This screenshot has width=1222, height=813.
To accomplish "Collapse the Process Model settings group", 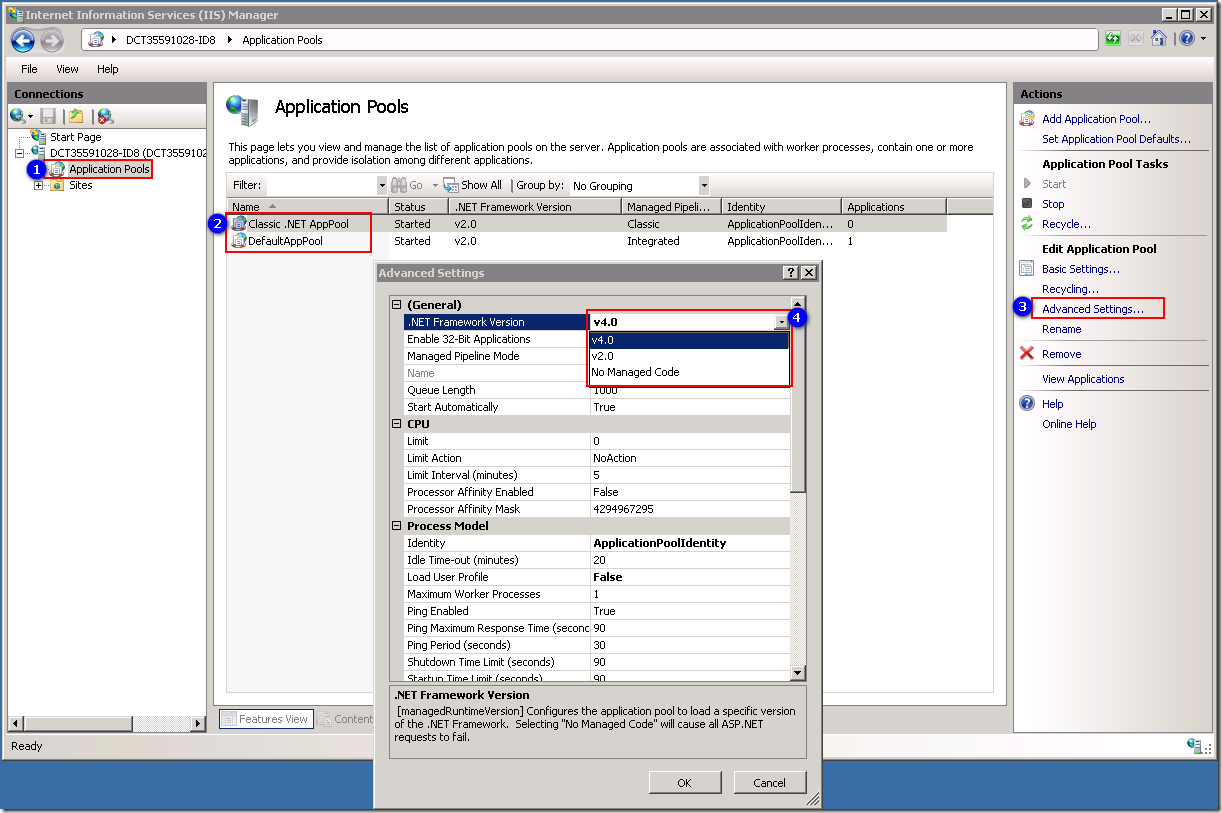I will pyautogui.click(x=396, y=526).
